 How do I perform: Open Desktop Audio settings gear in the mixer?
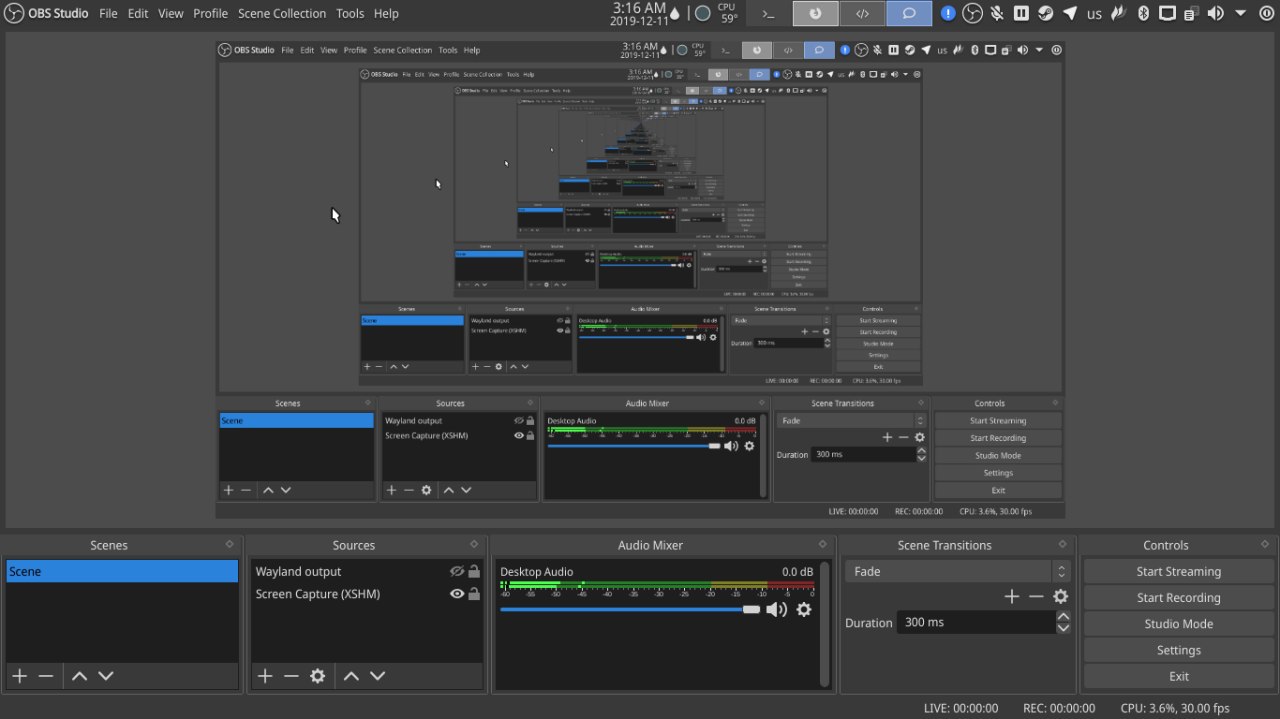(803, 609)
